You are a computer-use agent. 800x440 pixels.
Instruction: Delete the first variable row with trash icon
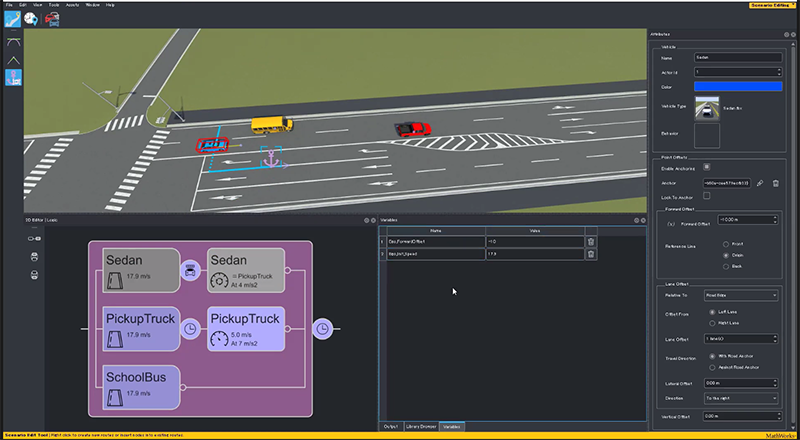pos(591,241)
